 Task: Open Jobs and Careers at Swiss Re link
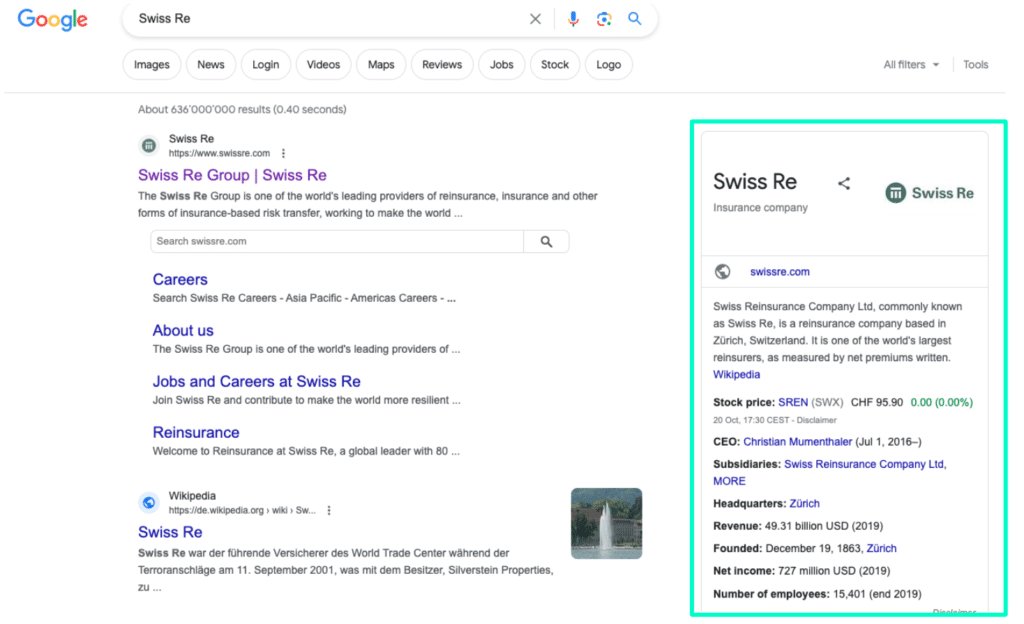click(257, 381)
